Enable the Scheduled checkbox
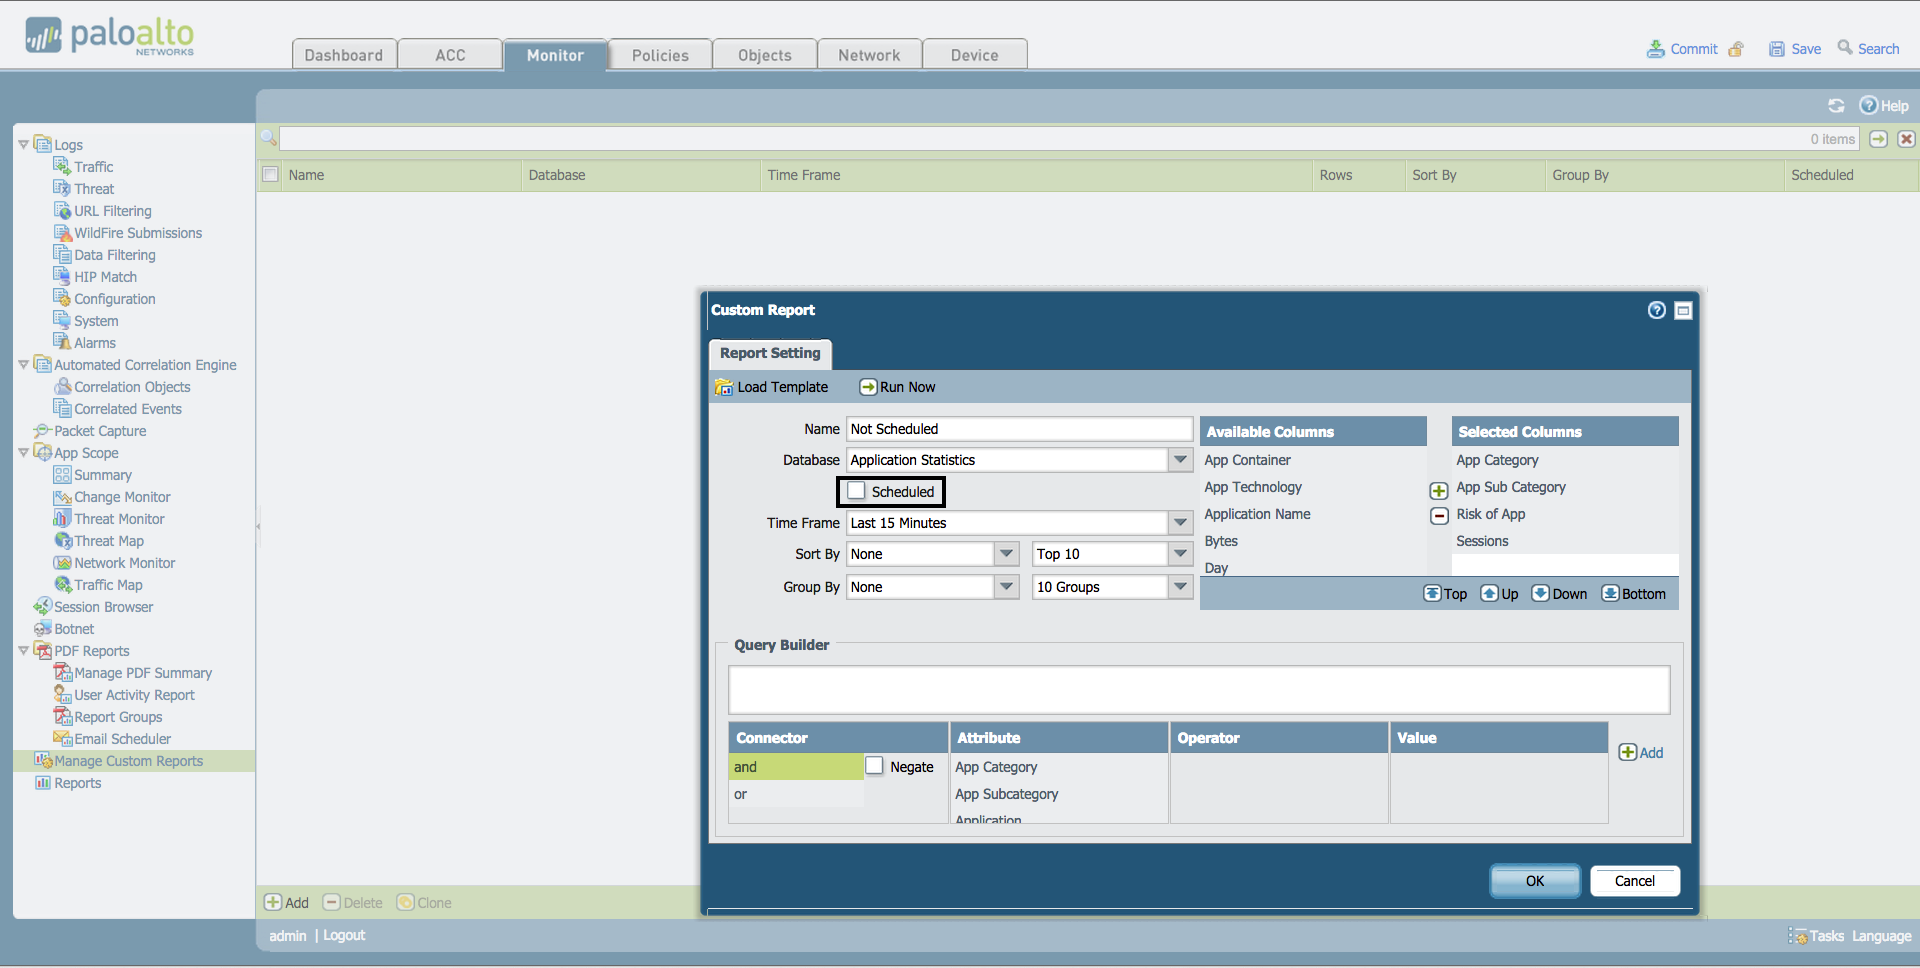Image resolution: width=1920 pixels, height=968 pixels. coord(857,491)
